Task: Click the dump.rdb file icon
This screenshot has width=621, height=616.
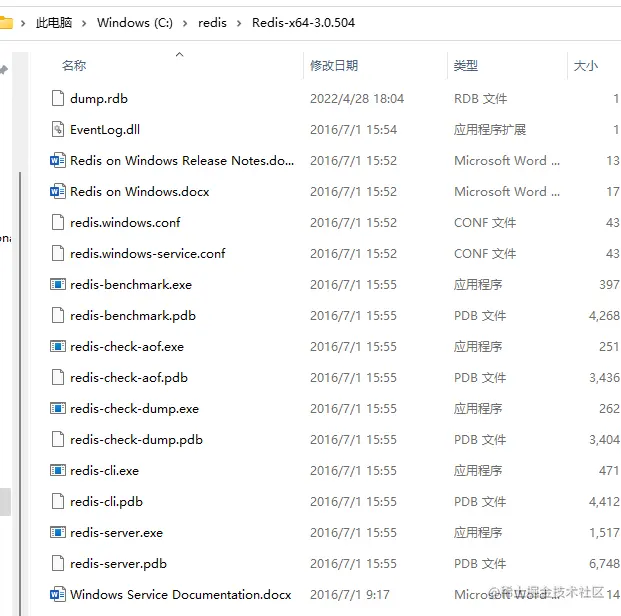Action: coord(58,98)
